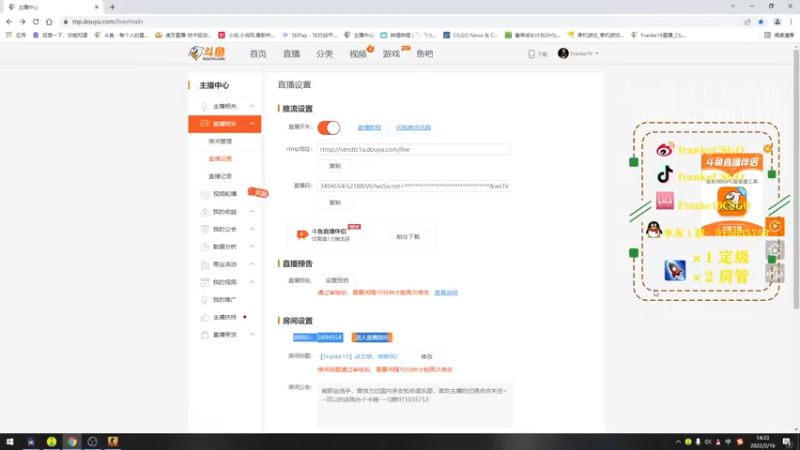Expand the 商业活动 sidebar chevron
The height and width of the screenshot is (450, 800).
[252, 264]
